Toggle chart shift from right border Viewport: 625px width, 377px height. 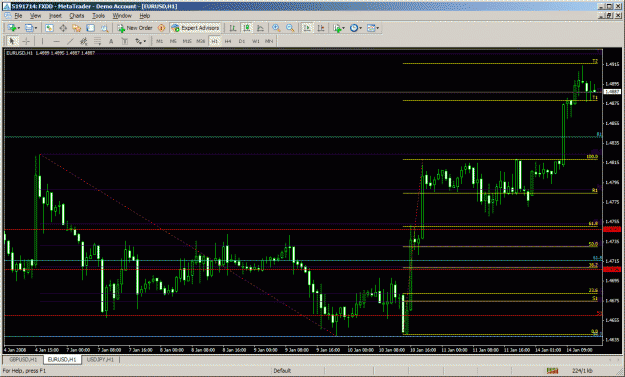pyautogui.click(x=321, y=28)
